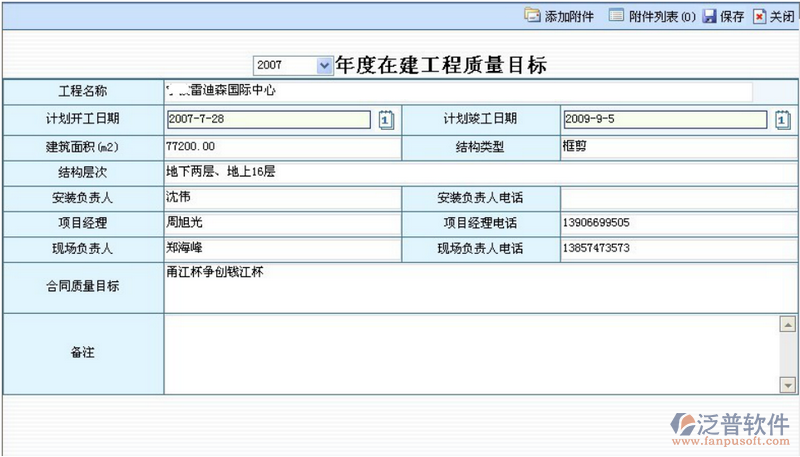Expand the 2007 year dropdown
The image size is (800, 457).
tap(323, 65)
